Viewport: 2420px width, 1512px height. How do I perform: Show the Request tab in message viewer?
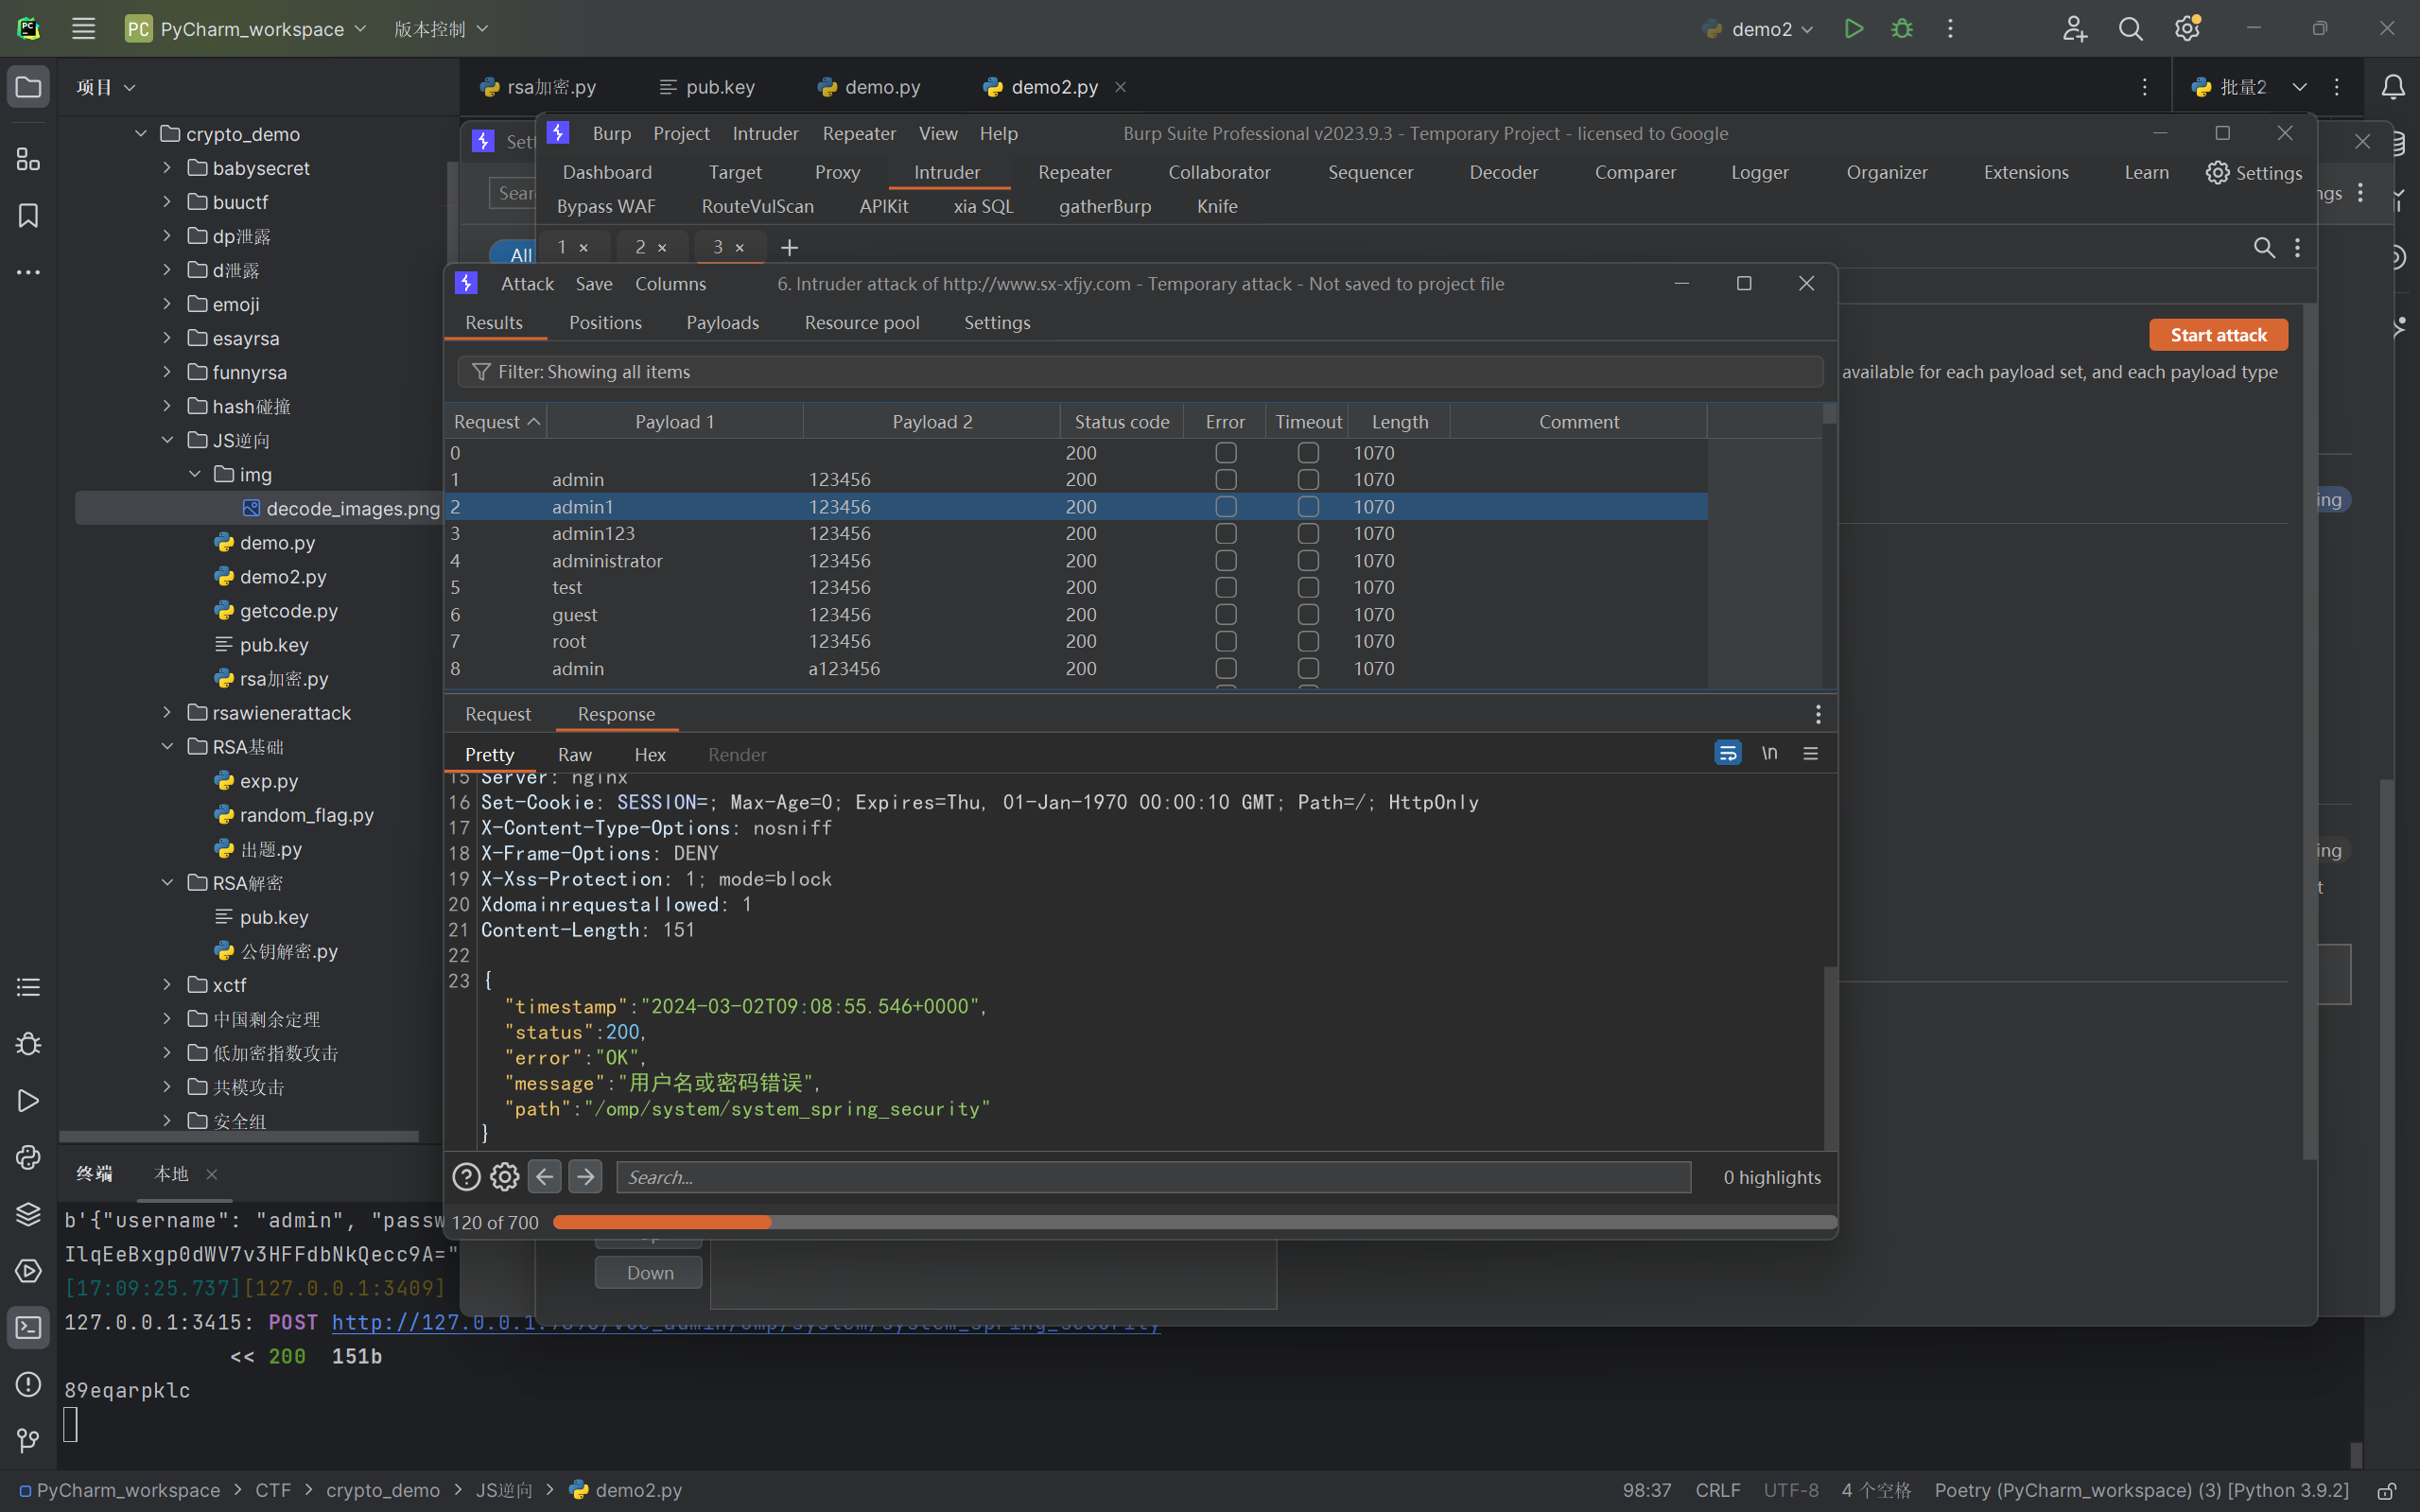pyautogui.click(x=498, y=714)
